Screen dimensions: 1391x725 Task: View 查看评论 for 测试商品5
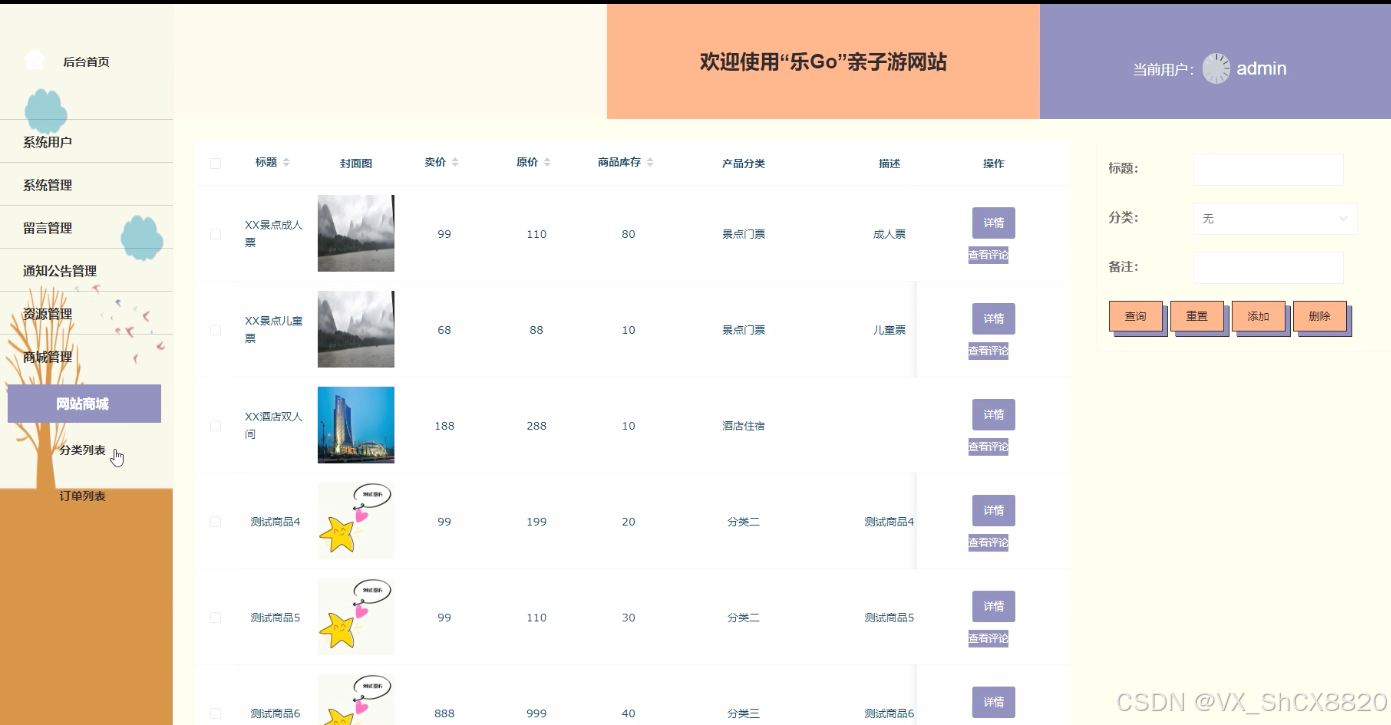tap(988, 638)
